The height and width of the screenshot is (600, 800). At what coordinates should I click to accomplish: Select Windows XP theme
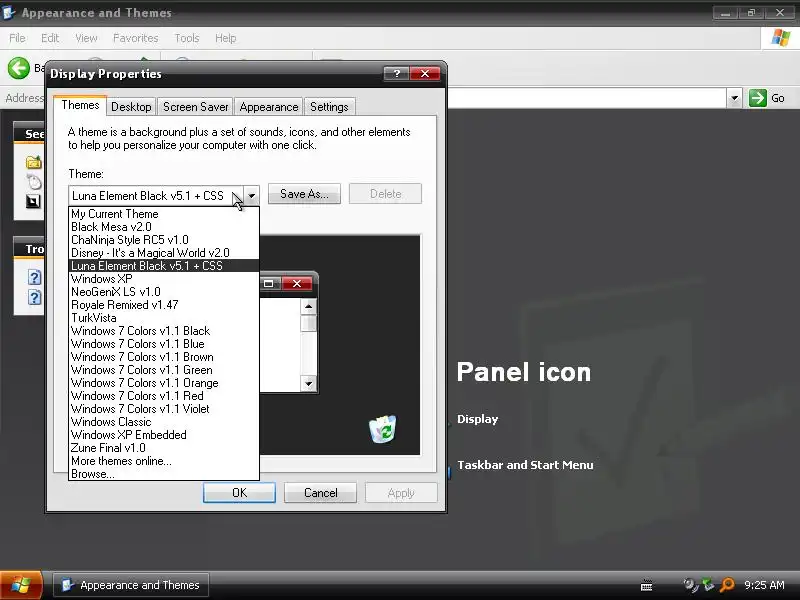coord(164,279)
